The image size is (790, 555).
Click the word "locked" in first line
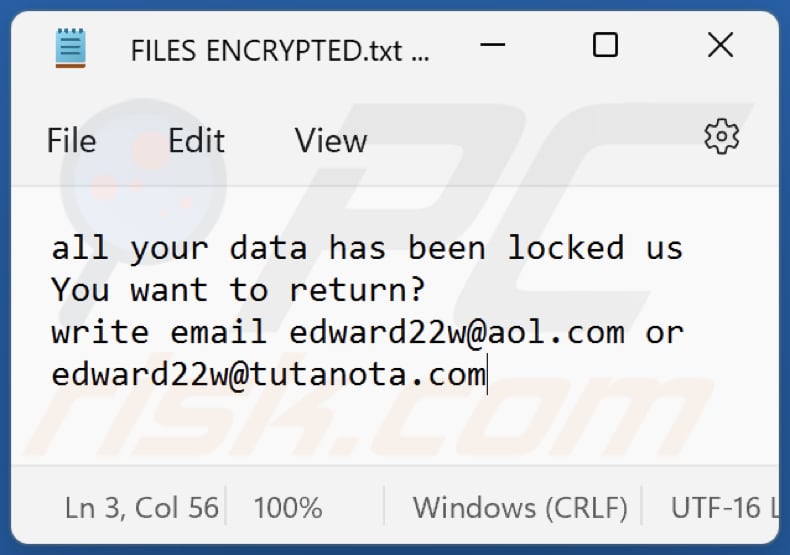[565, 247]
